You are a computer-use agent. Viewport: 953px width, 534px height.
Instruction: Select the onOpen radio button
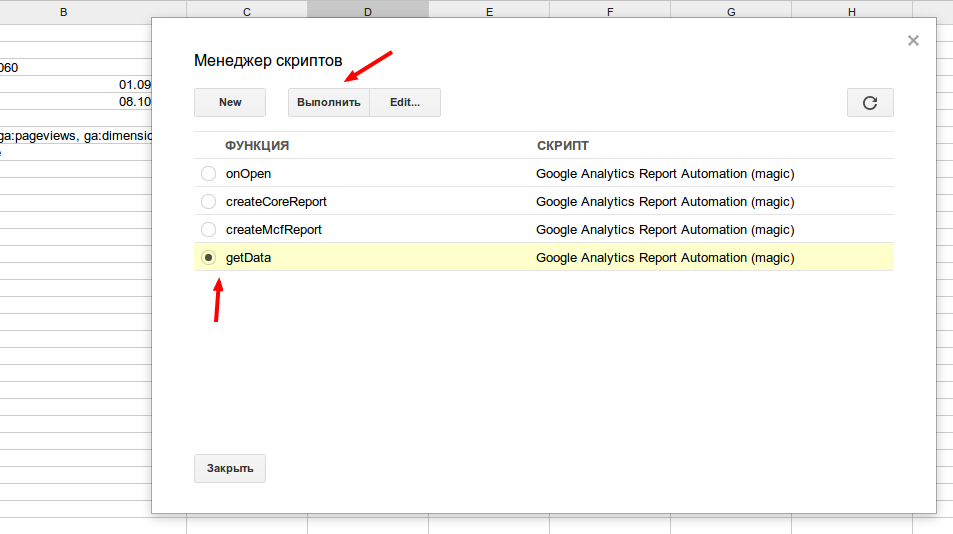pos(208,174)
